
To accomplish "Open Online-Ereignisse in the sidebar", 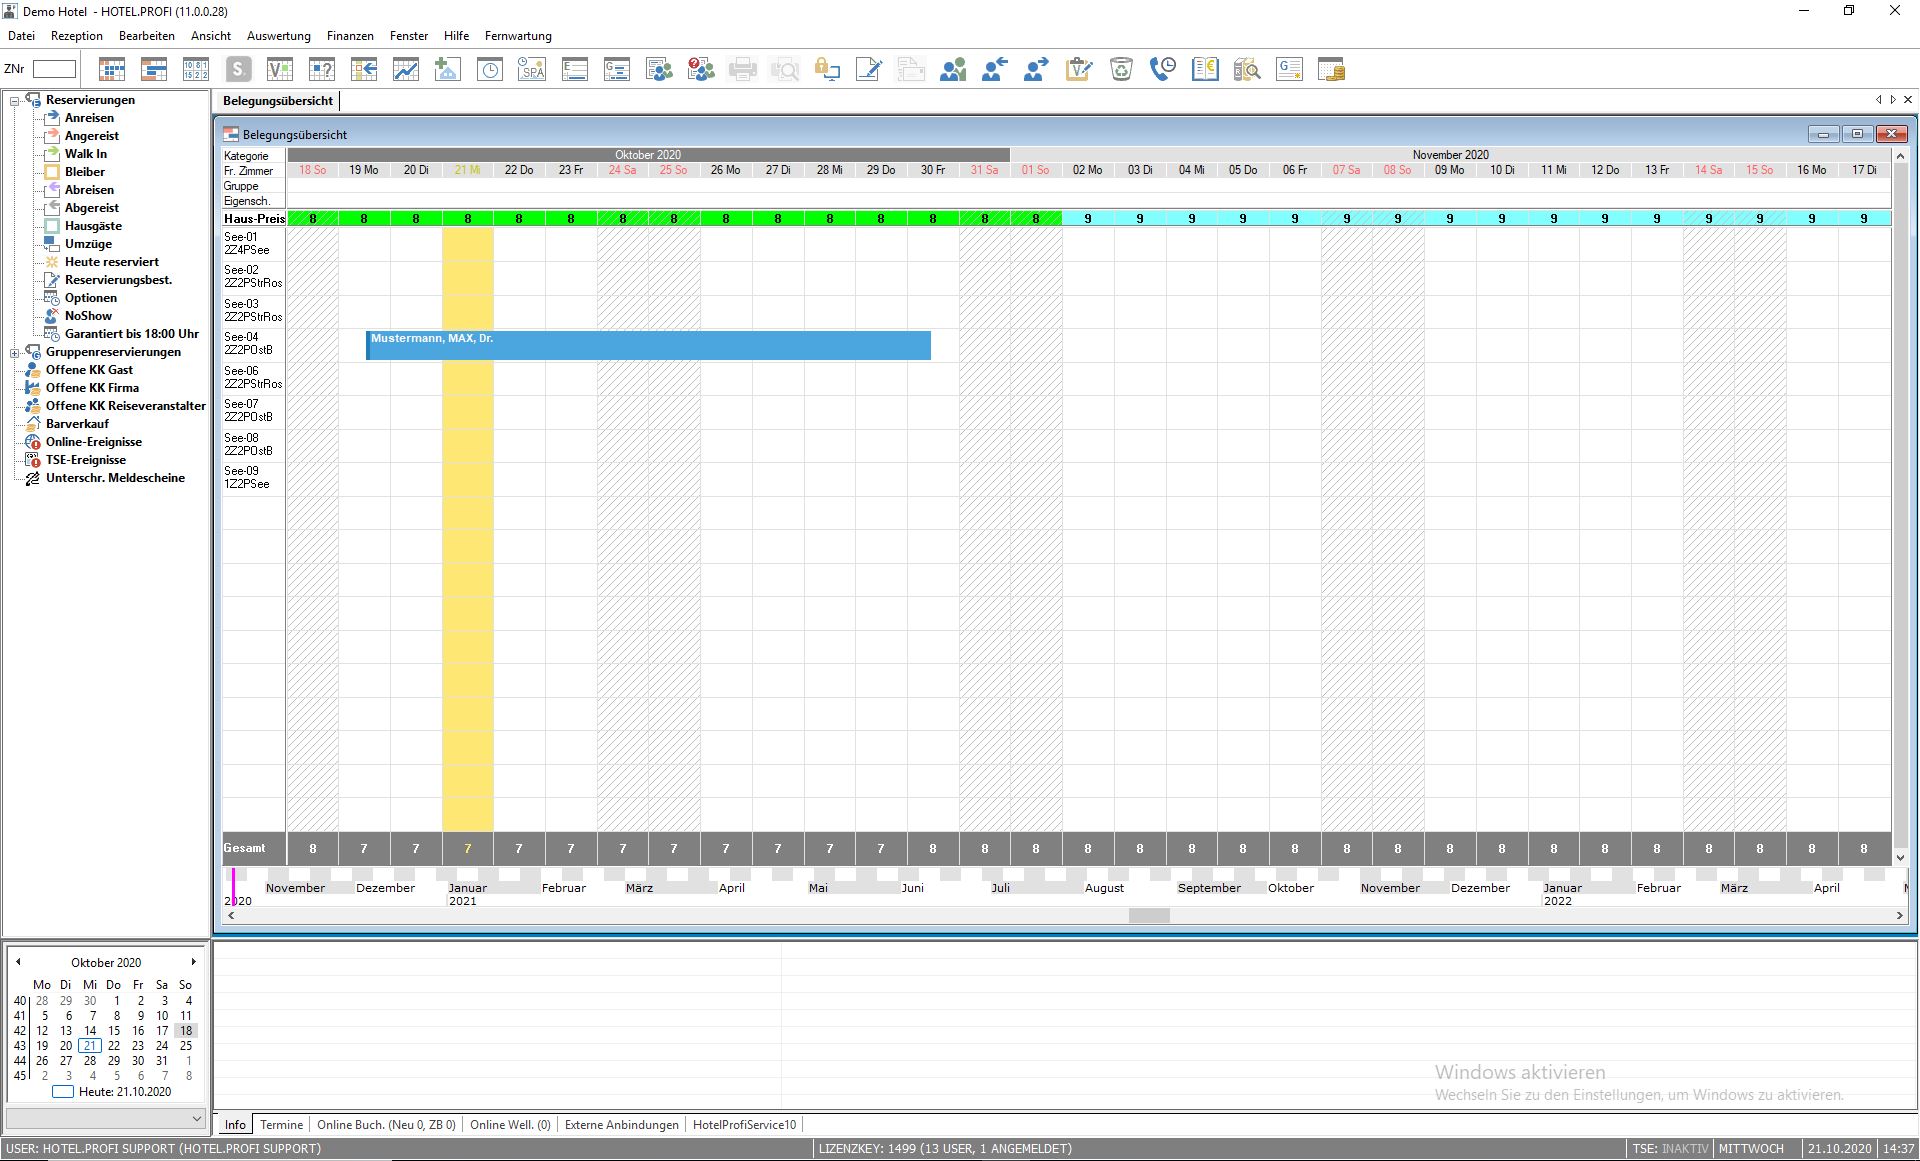I will (93, 442).
